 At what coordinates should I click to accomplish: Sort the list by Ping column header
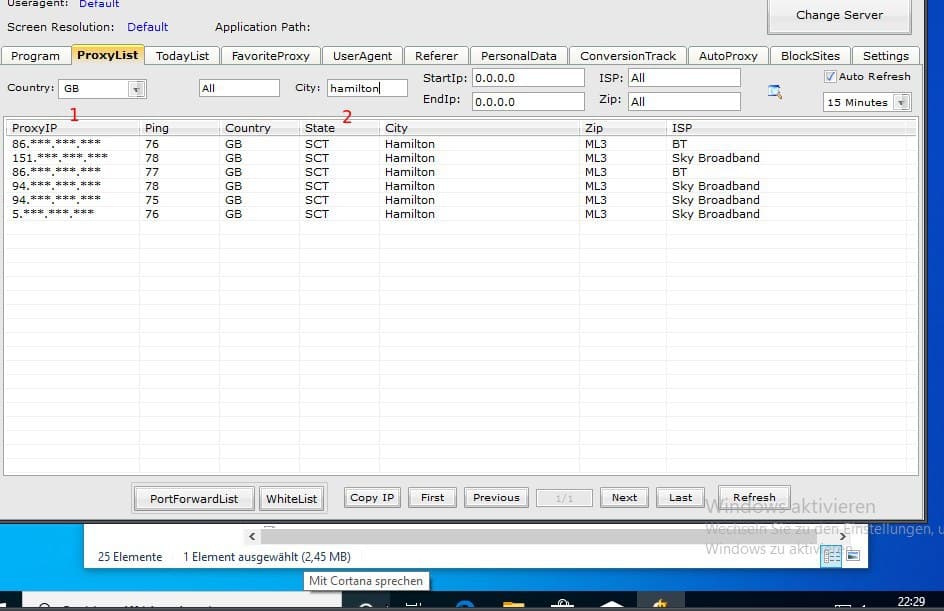tap(178, 128)
